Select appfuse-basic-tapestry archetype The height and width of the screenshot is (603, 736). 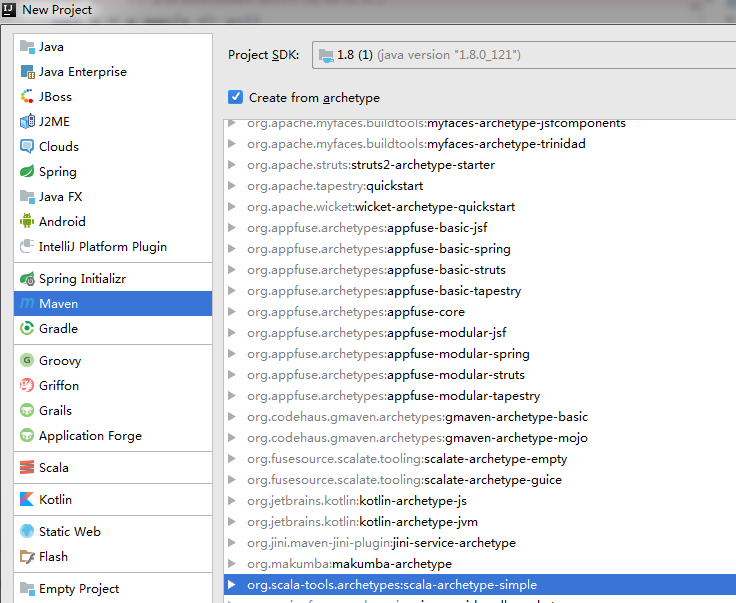pos(384,291)
